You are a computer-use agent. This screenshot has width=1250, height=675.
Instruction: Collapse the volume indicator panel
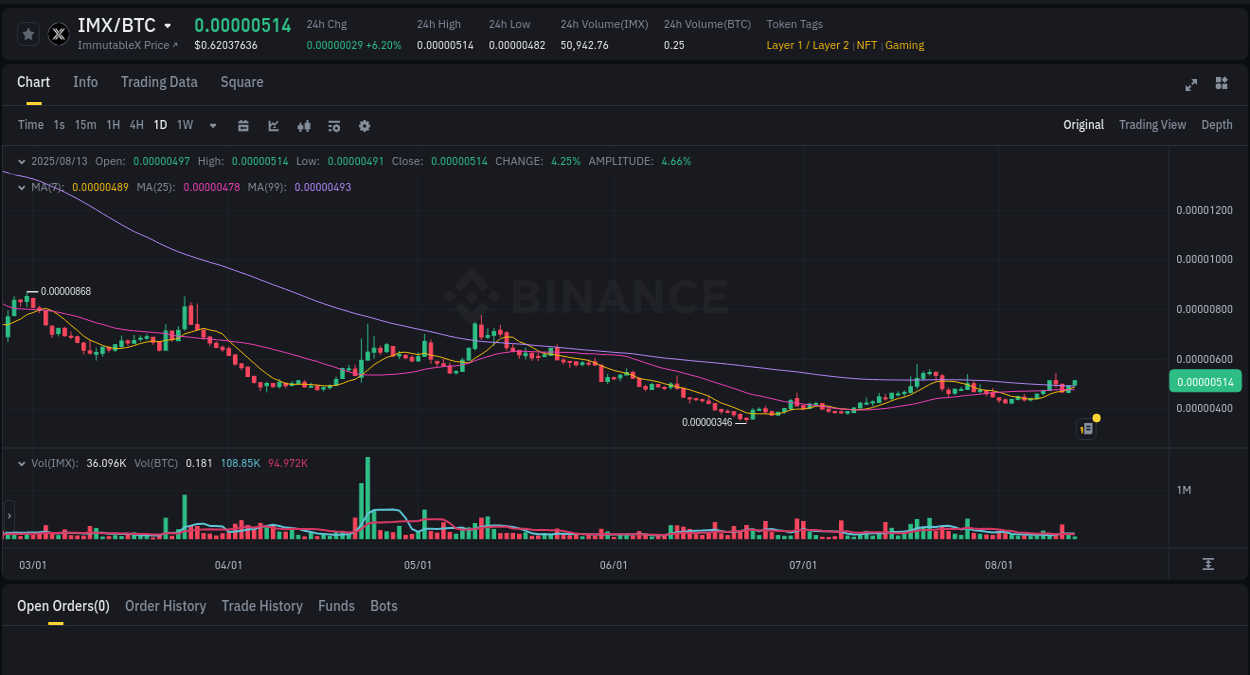(21, 463)
